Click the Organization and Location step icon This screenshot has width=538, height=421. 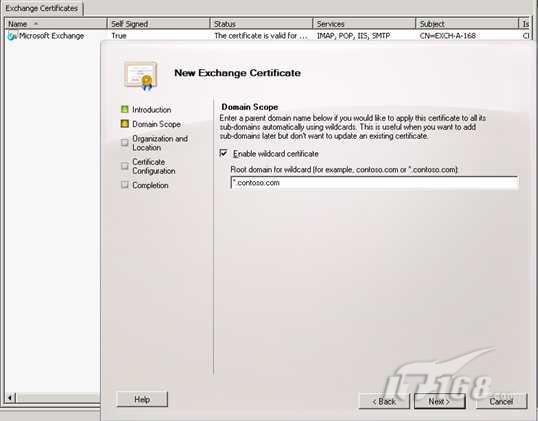tap(125, 143)
